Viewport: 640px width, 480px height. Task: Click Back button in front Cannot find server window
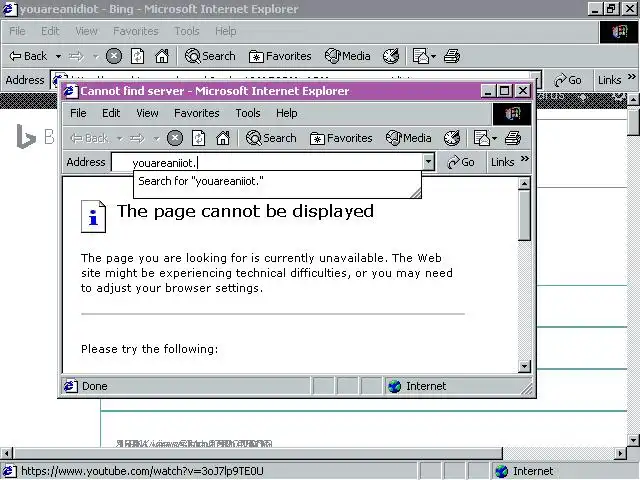(89, 138)
